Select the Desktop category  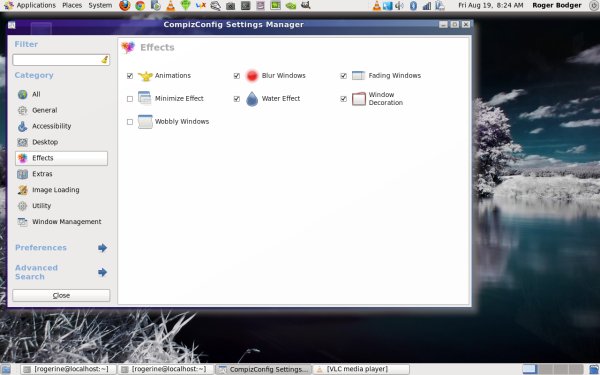coord(61,142)
